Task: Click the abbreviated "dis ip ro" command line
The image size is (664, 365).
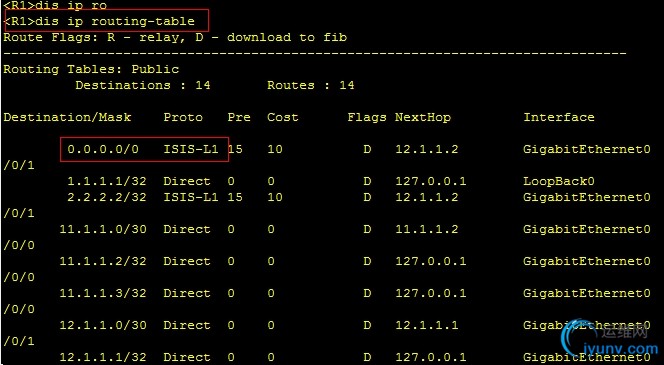Action: (55, 6)
